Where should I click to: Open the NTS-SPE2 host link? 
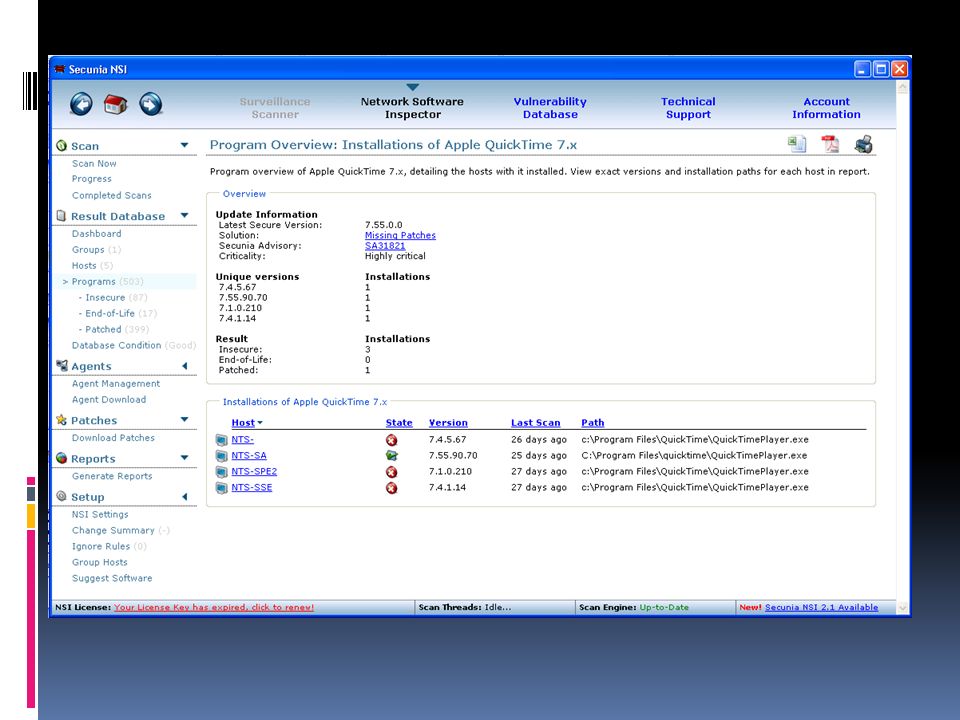pyautogui.click(x=254, y=471)
